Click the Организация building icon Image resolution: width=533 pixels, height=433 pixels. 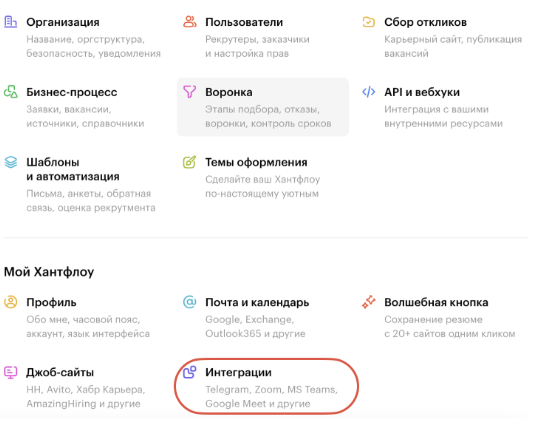[11, 22]
